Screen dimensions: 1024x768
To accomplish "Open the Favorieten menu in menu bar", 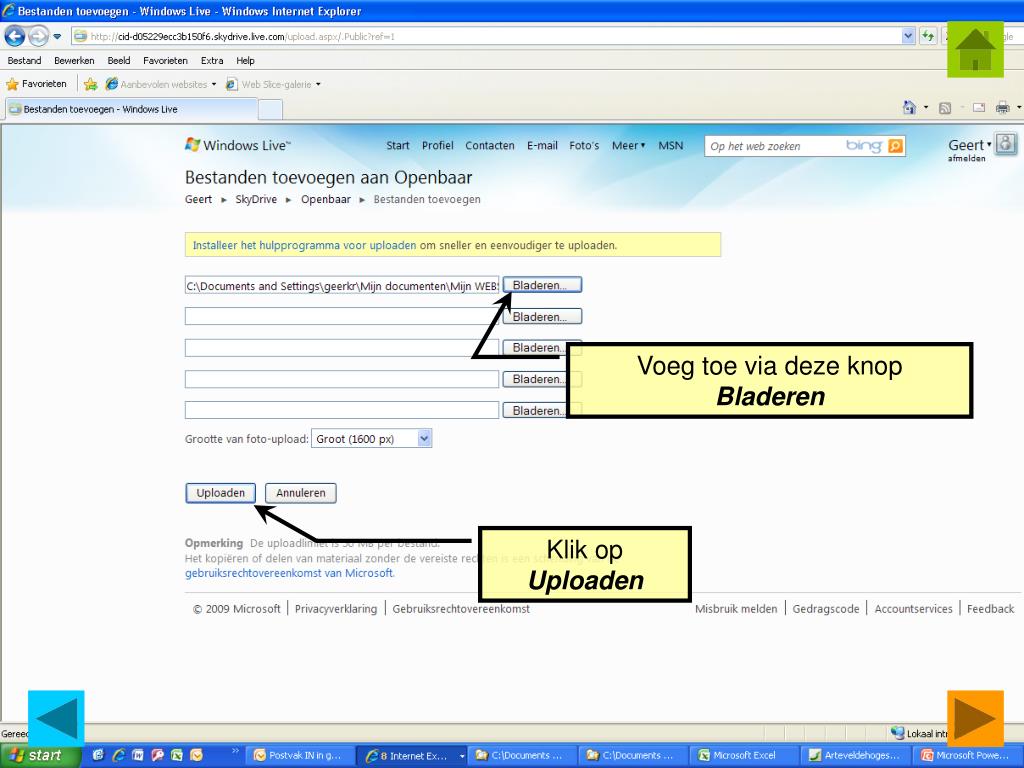I will (165, 61).
